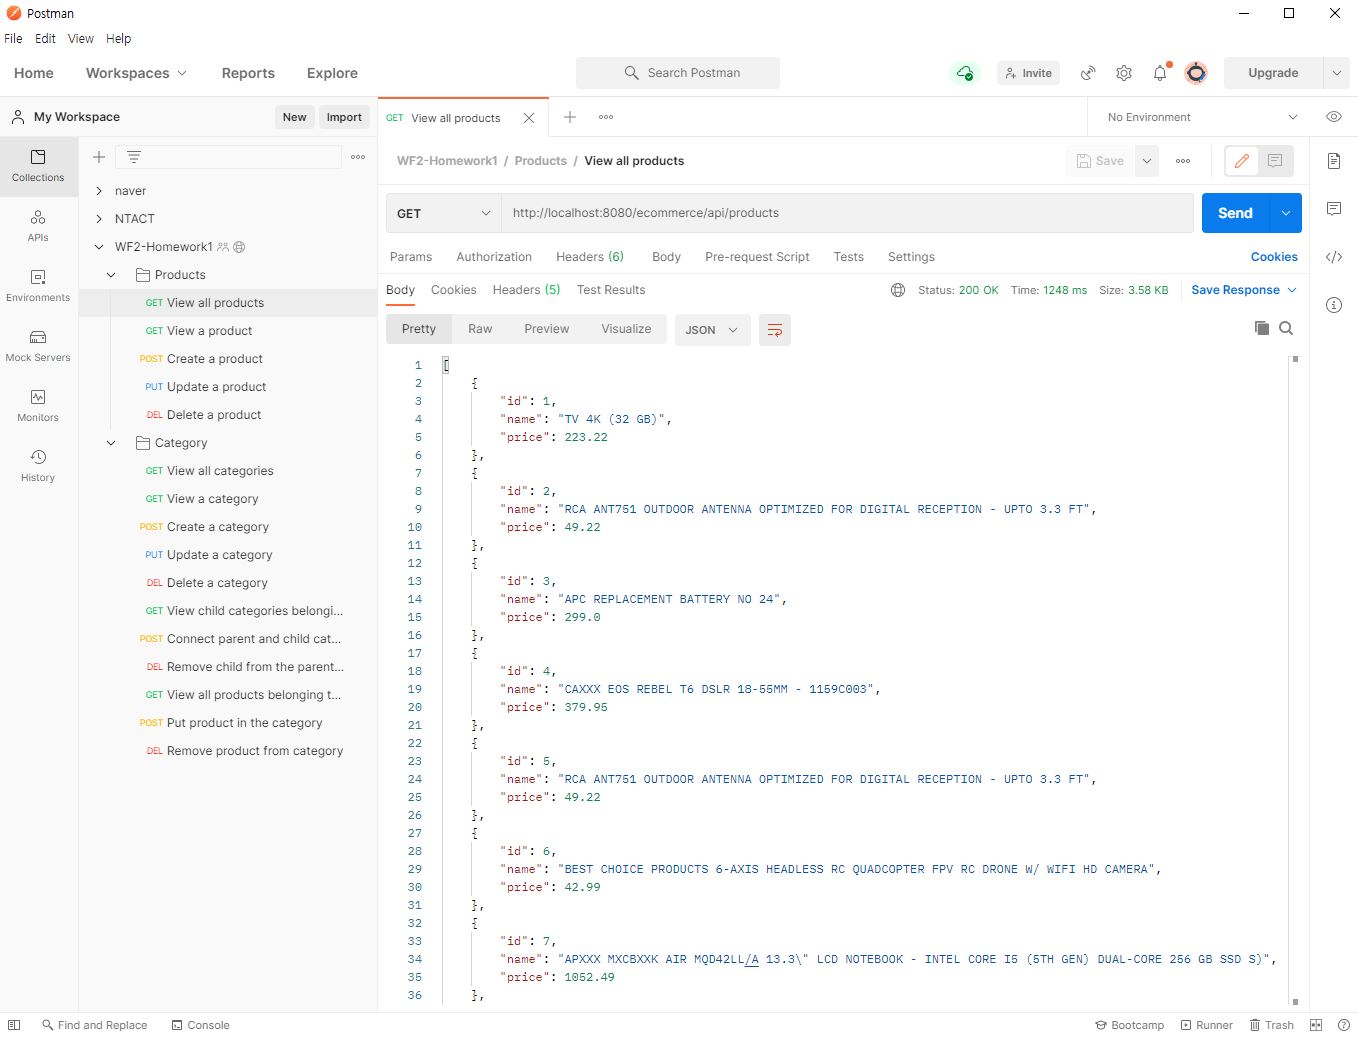Viewport: 1358px width, 1037px height.
Task: Open the View menu
Action: coord(81,39)
